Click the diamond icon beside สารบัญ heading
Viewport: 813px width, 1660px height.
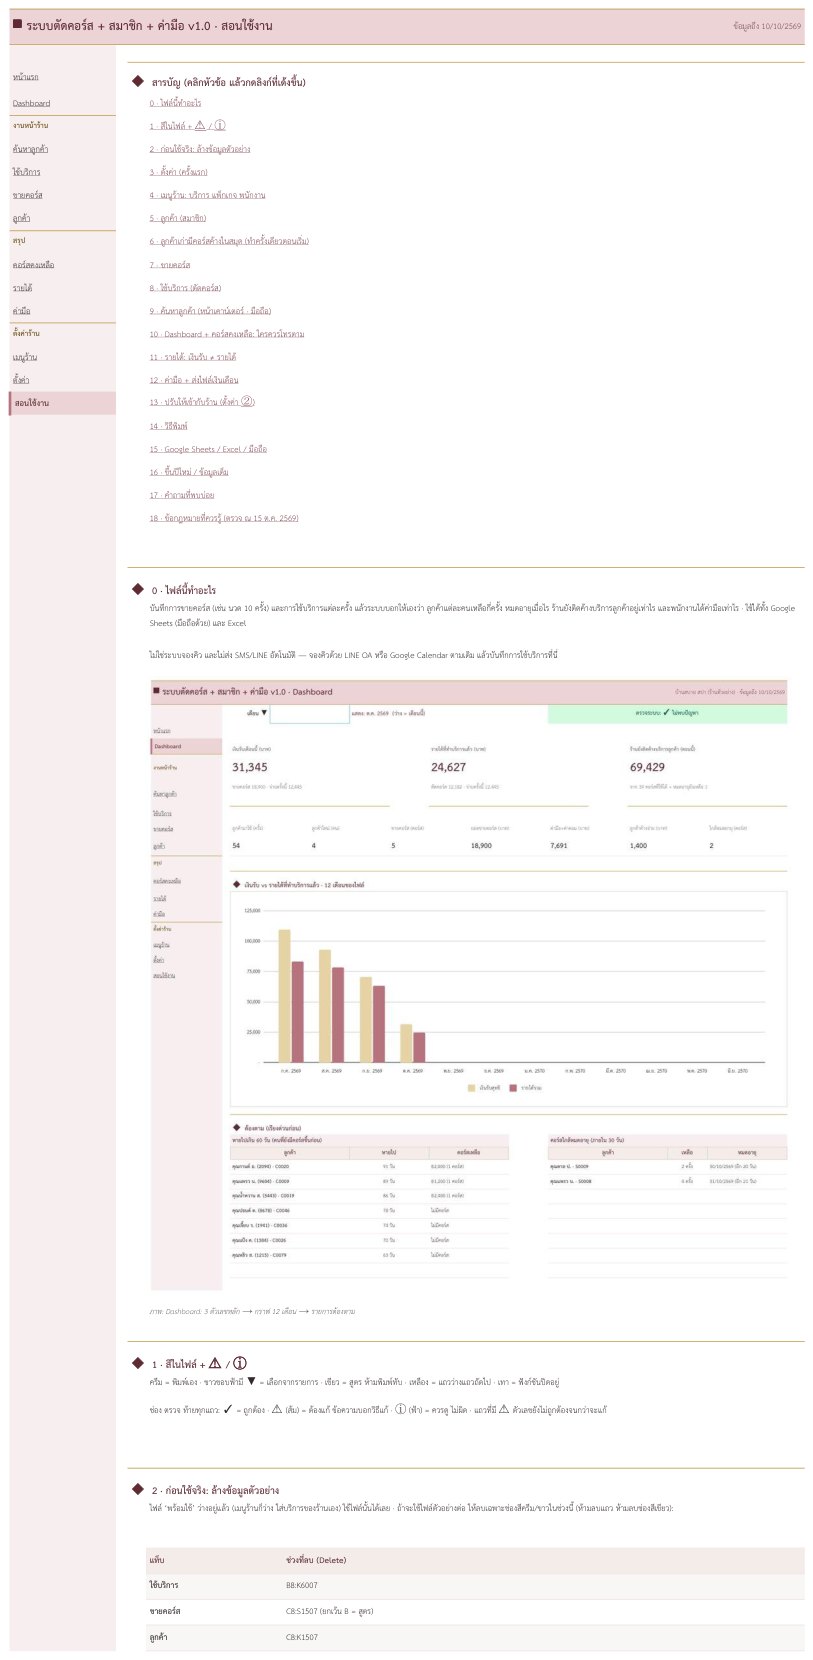[x=138, y=81]
